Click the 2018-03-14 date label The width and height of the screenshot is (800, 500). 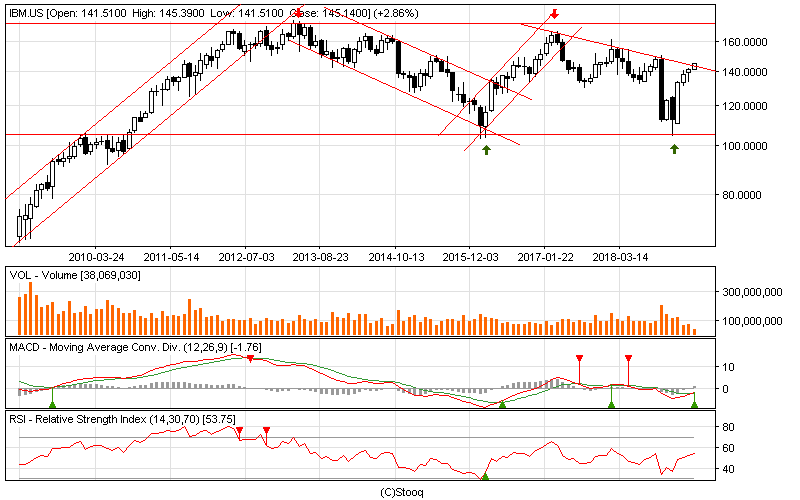pos(620,257)
